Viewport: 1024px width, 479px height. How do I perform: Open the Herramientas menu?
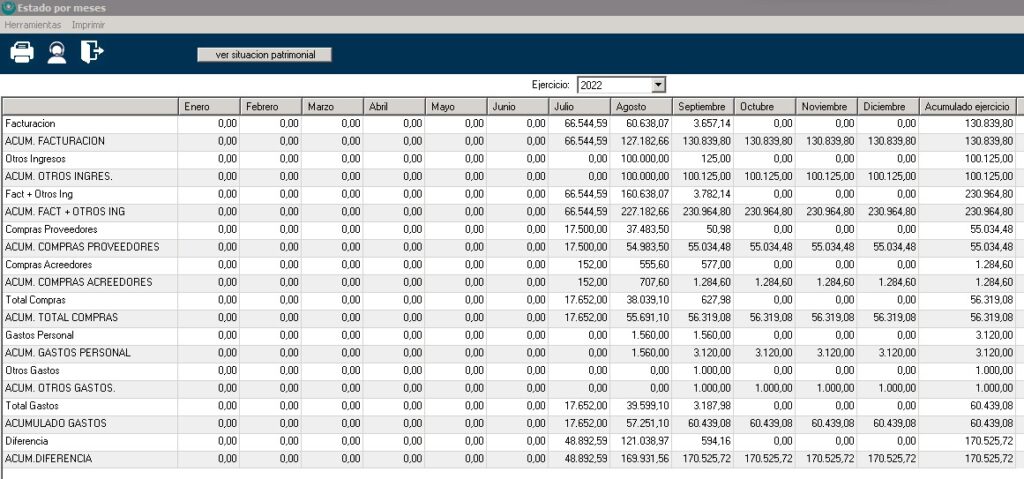click(x=33, y=24)
